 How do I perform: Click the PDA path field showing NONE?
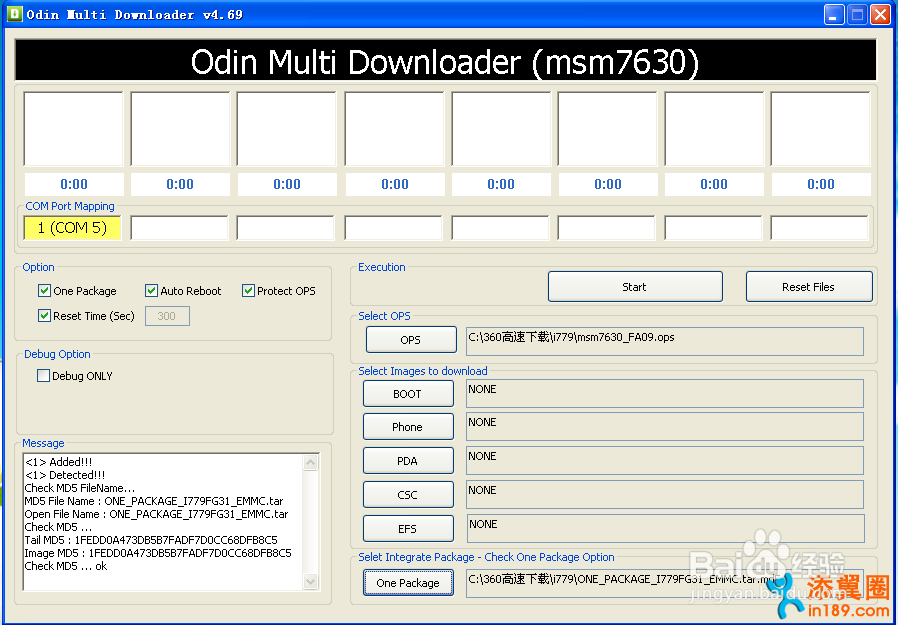664,461
